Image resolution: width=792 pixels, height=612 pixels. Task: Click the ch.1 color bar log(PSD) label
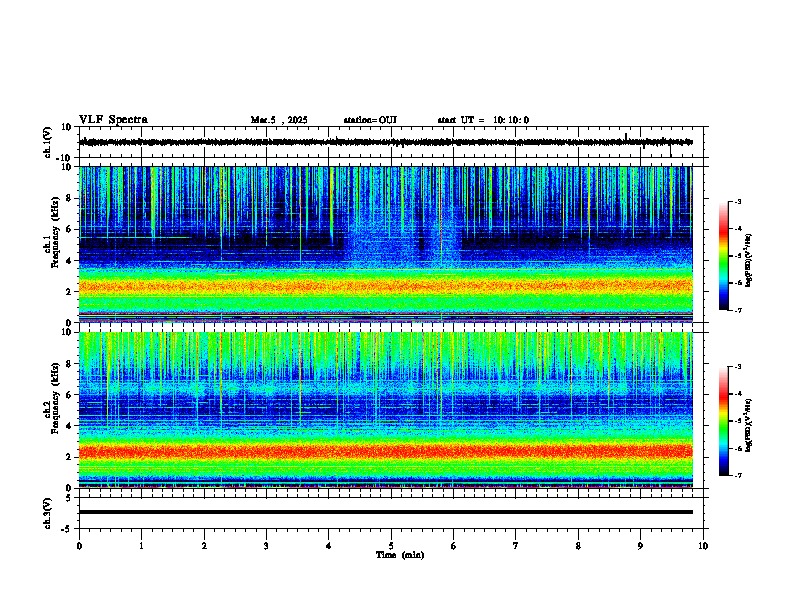click(x=748, y=260)
